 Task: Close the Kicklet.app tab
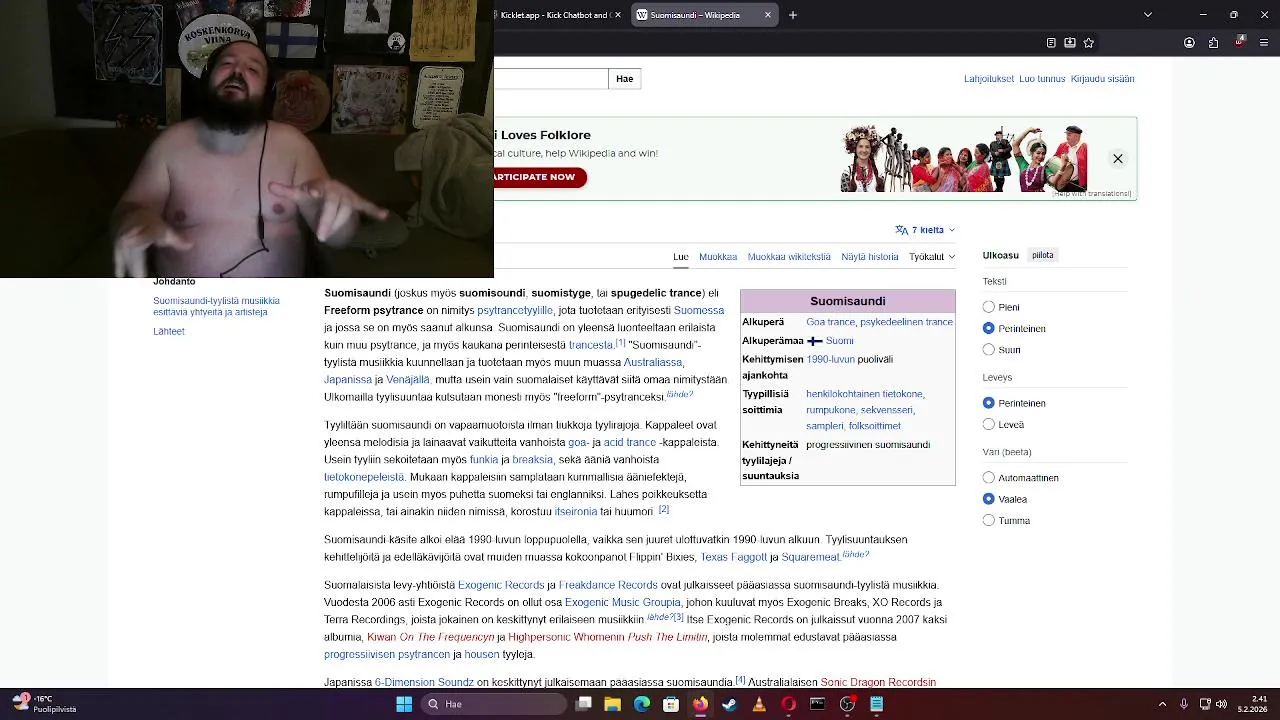pyautogui.click(x=618, y=15)
